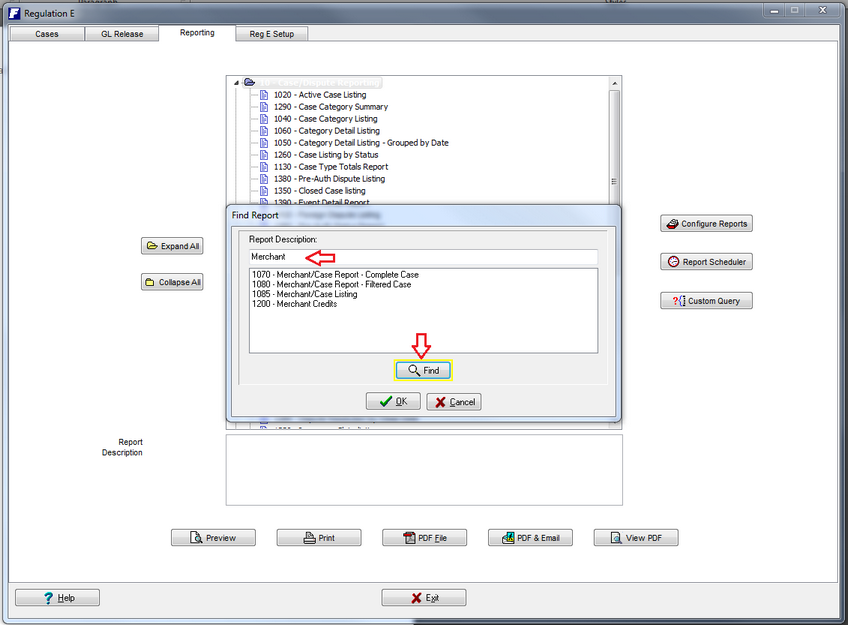The image size is (848, 625).
Task: Open Configure Reports
Action: tap(706, 224)
